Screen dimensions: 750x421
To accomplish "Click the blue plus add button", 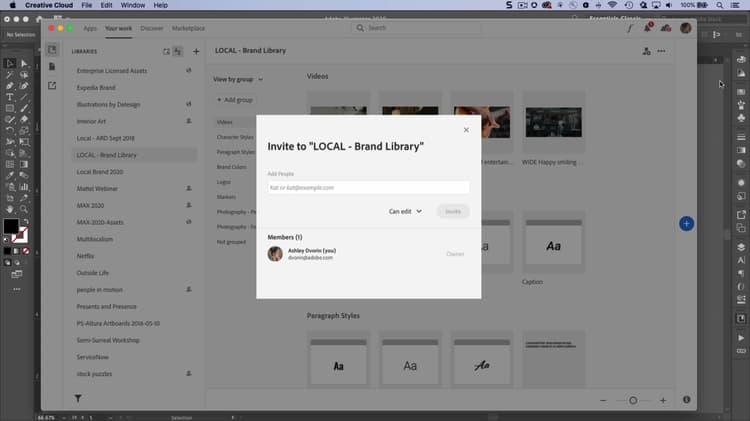I will [686, 223].
